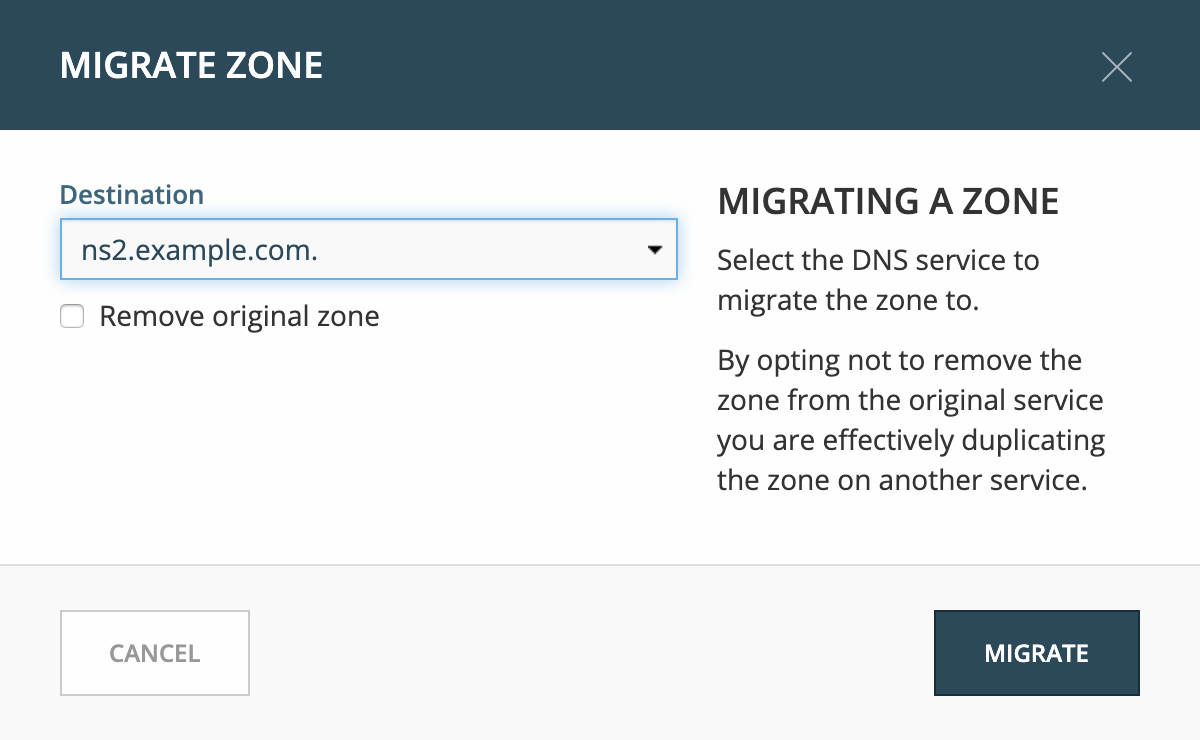Click the 'Select the DNS service' help paragraph
Screen dimensions: 1200x740
pos(879,280)
